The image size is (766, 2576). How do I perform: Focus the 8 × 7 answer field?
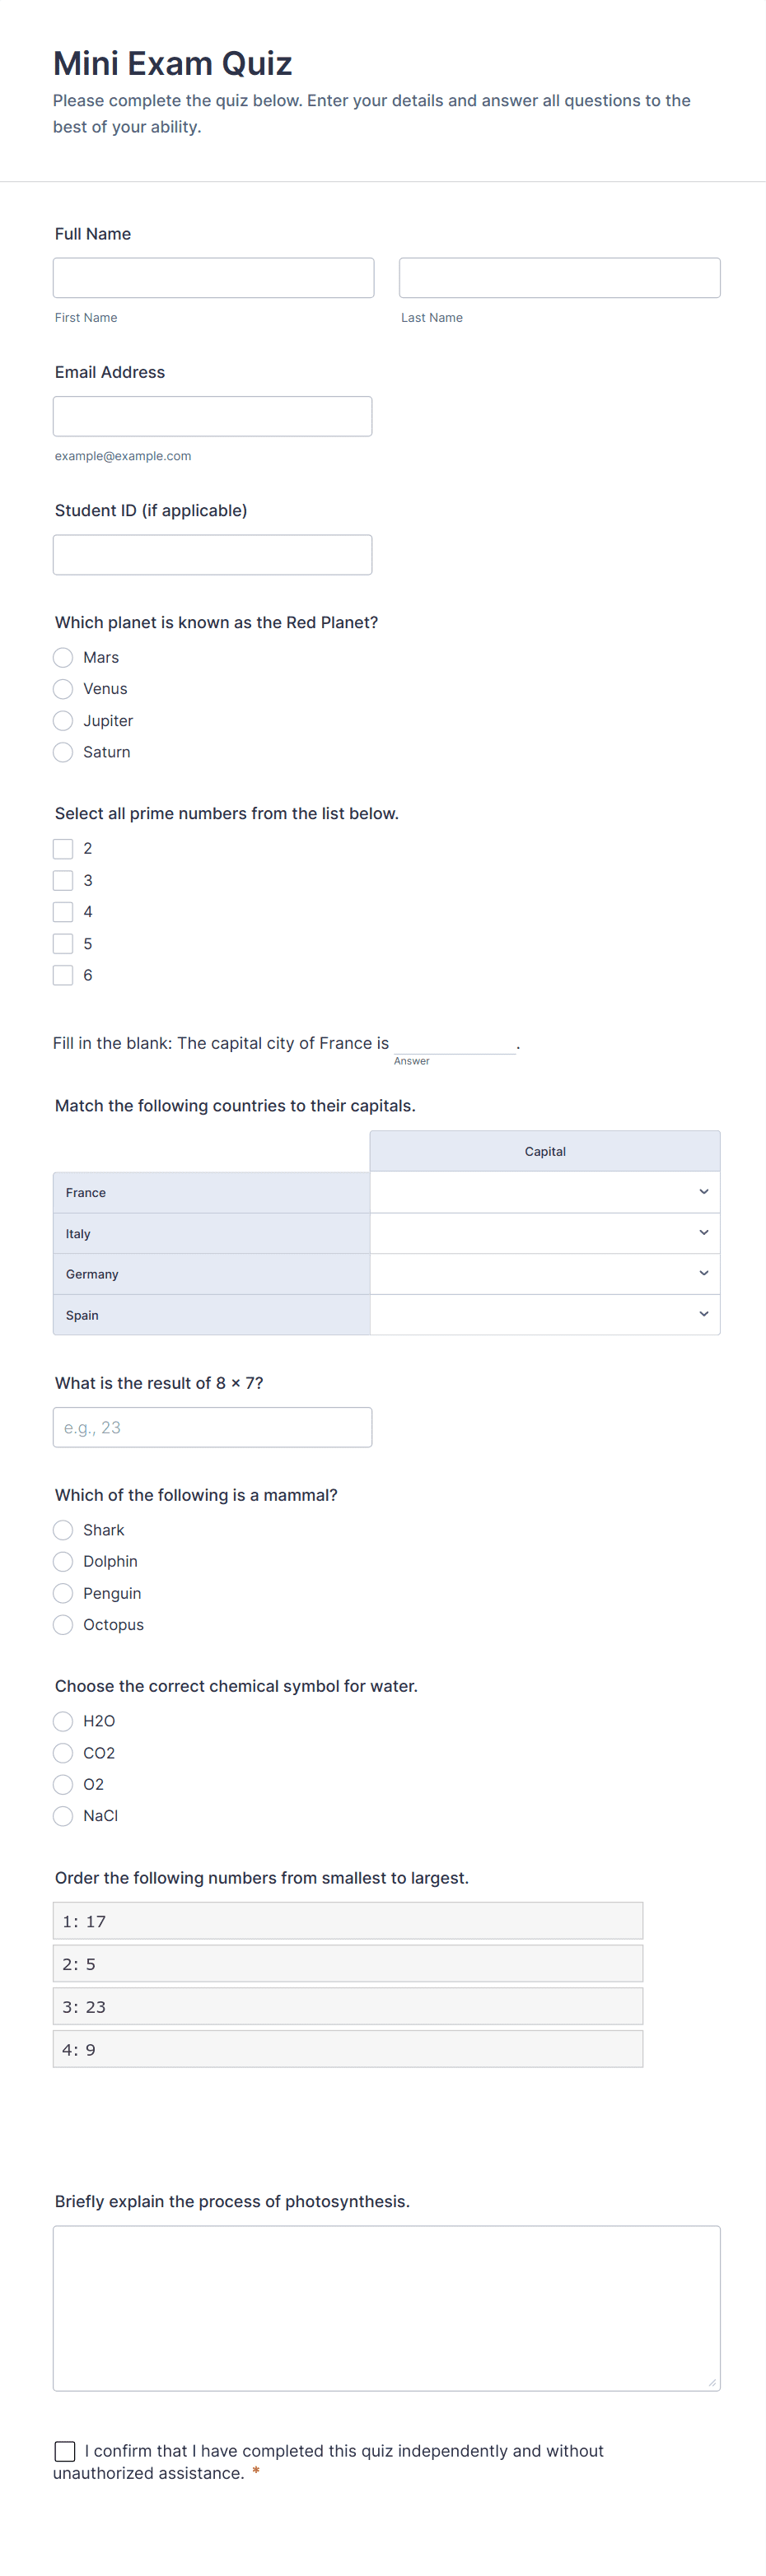tap(212, 1427)
